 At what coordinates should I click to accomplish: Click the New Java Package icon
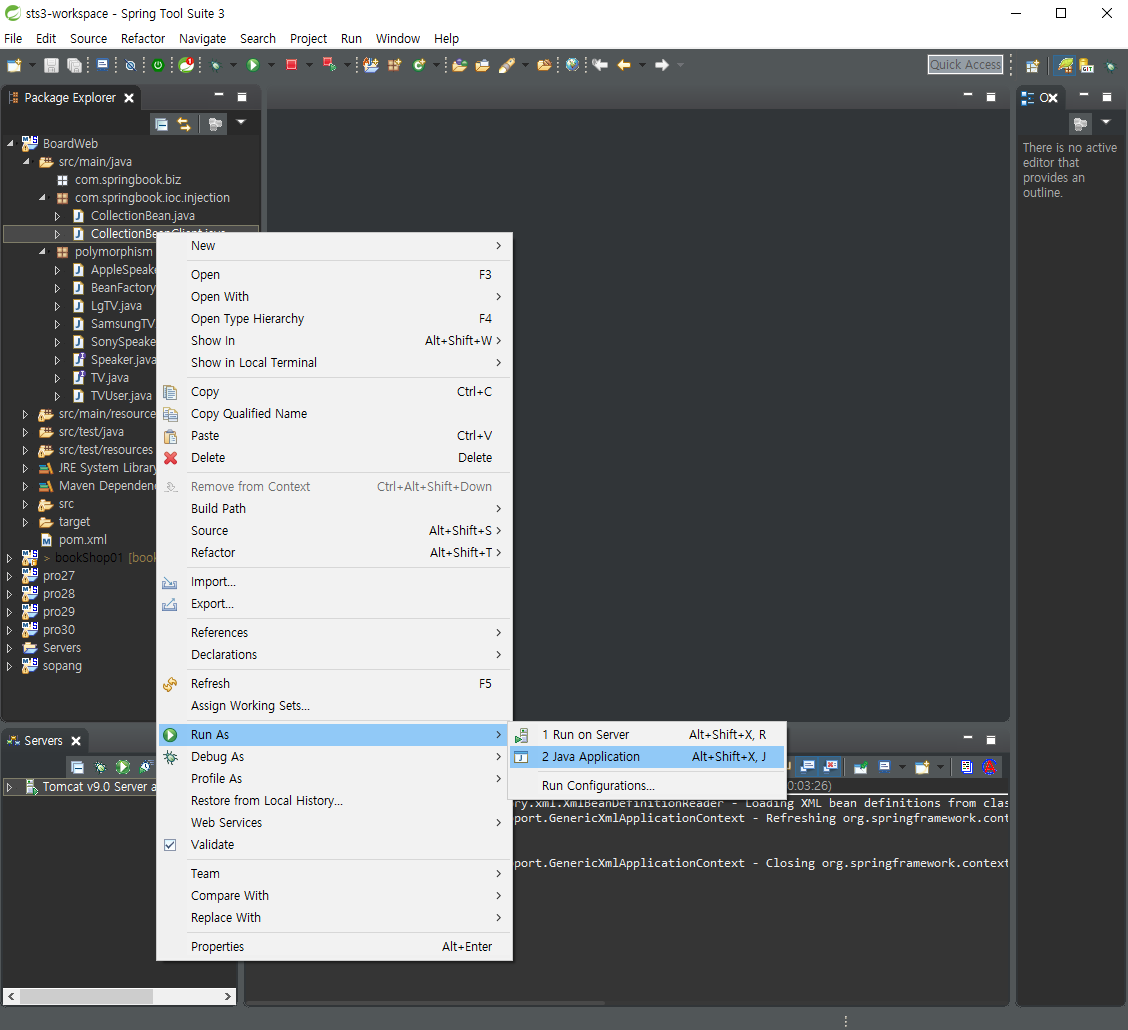[394, 65]
